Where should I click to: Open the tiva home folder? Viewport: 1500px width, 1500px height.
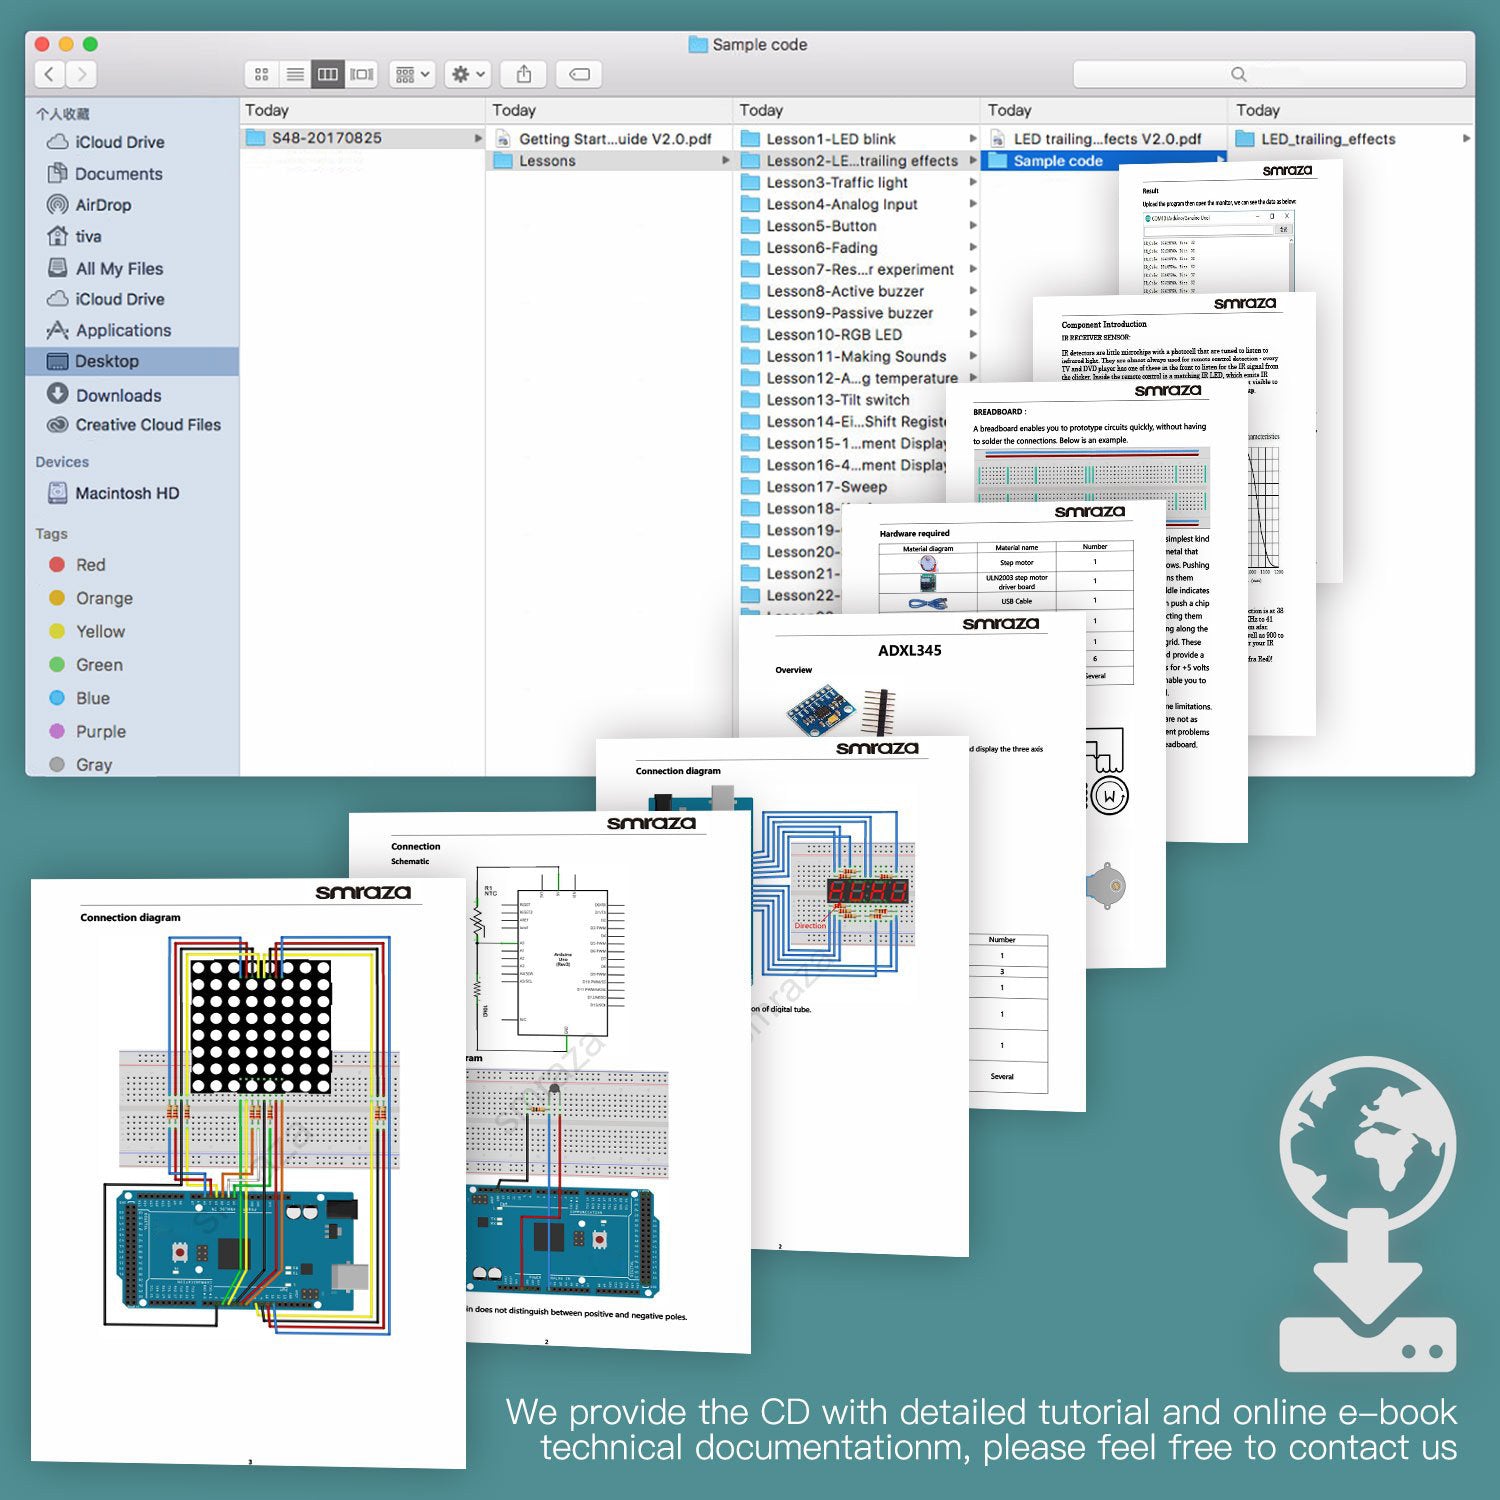pyautogui.click(x=74, y=236)
